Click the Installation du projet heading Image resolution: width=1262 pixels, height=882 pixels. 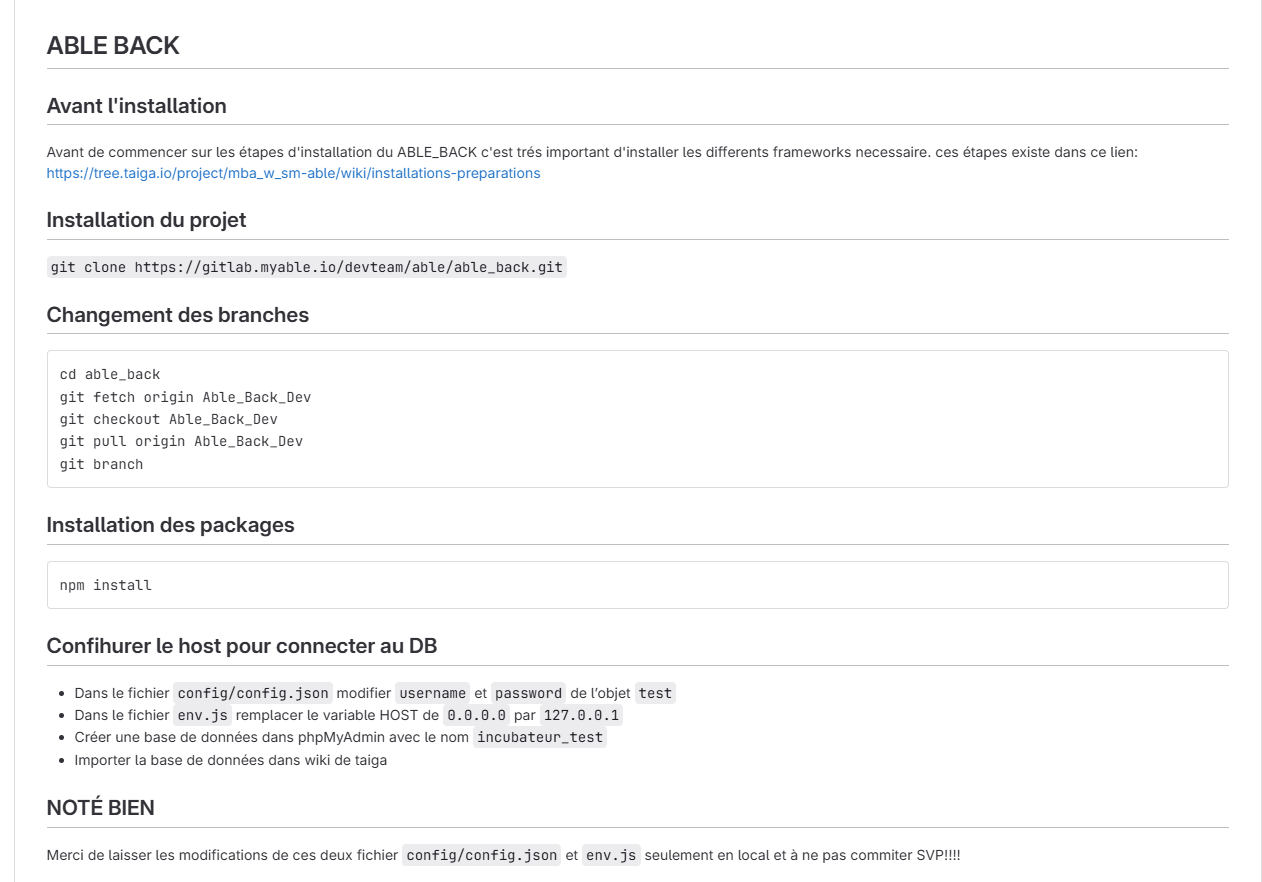pos(146,220)
